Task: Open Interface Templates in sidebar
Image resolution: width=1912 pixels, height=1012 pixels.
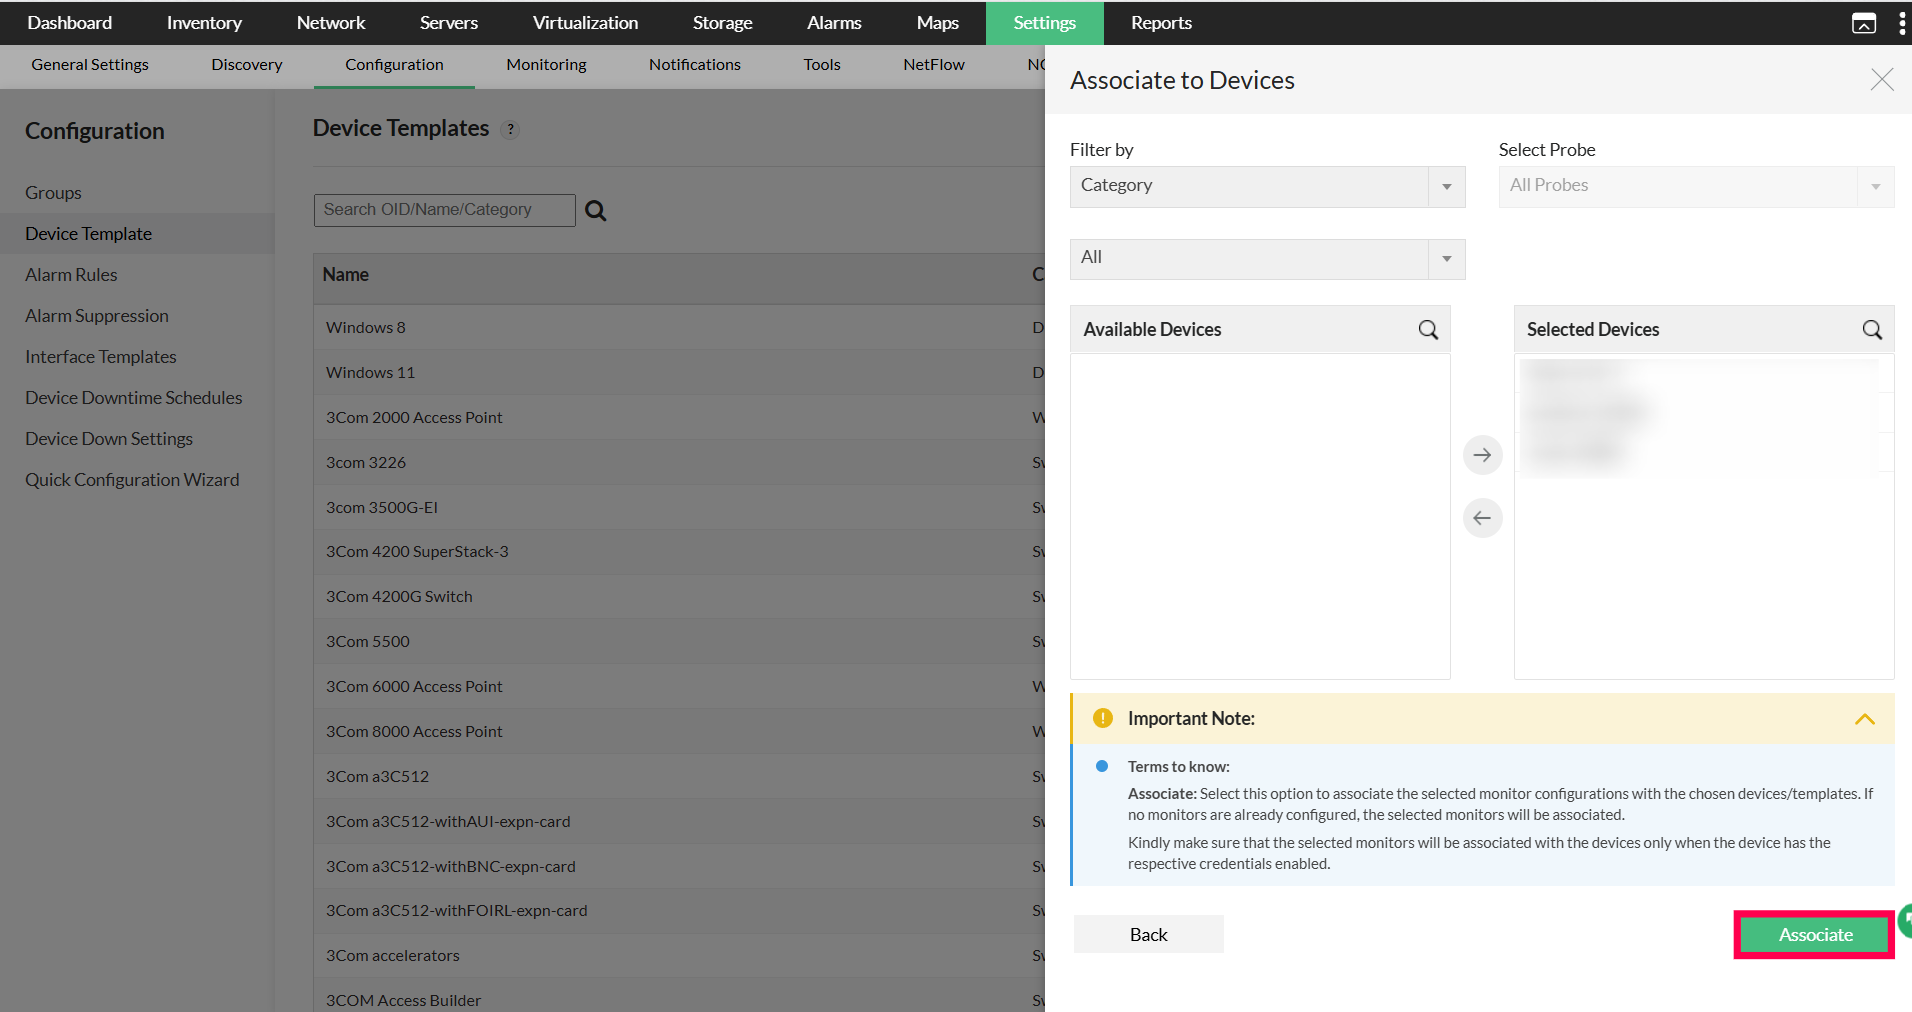Action: (x=100, y=357)
